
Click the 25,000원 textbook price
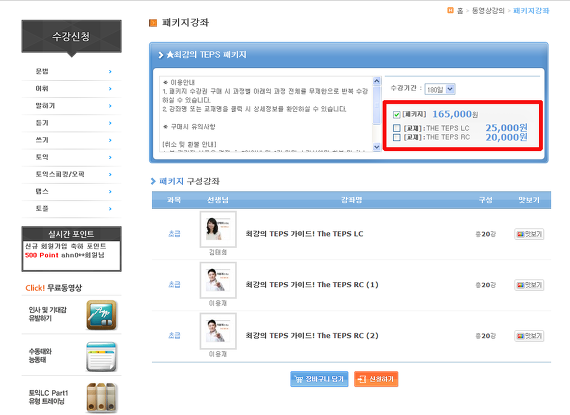coord(506,128)
